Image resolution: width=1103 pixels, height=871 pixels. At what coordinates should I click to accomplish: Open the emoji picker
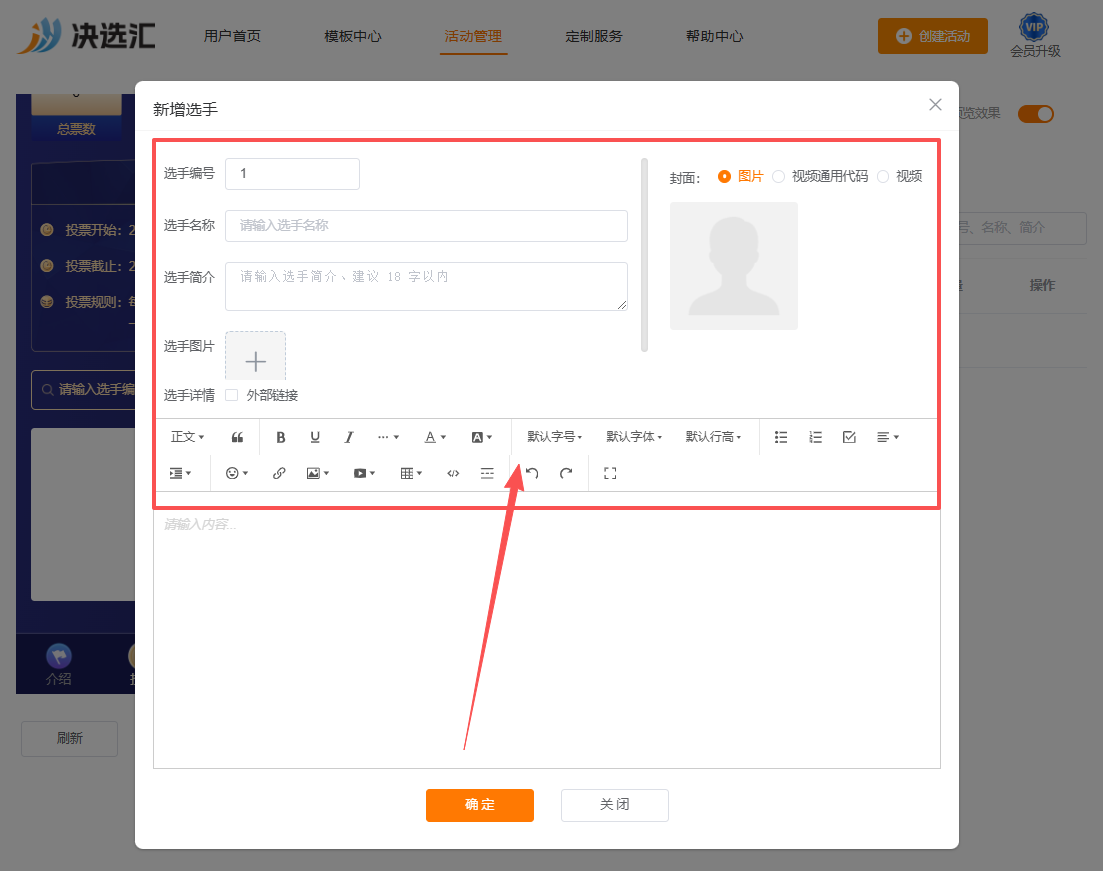(x=236, y=473)
